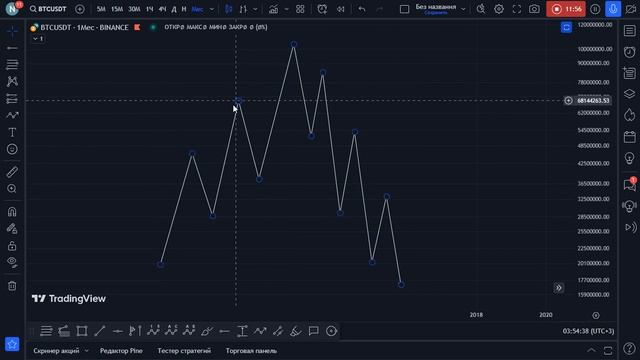
Task: Expand the indicators favorites dropdown
Action: pos(287,9)
